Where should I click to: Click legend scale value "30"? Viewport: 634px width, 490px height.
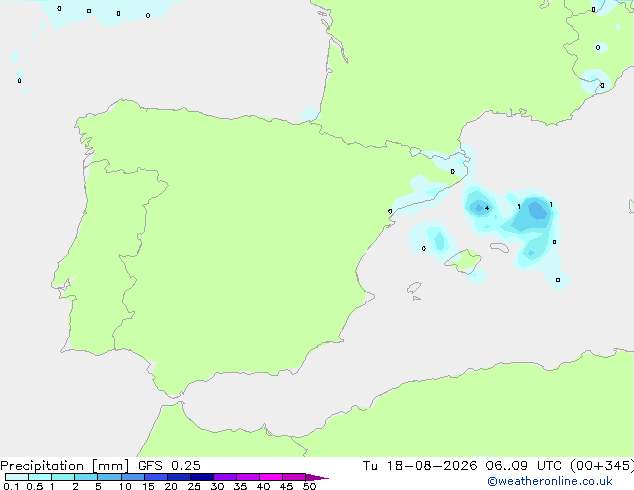click(217, 486)
